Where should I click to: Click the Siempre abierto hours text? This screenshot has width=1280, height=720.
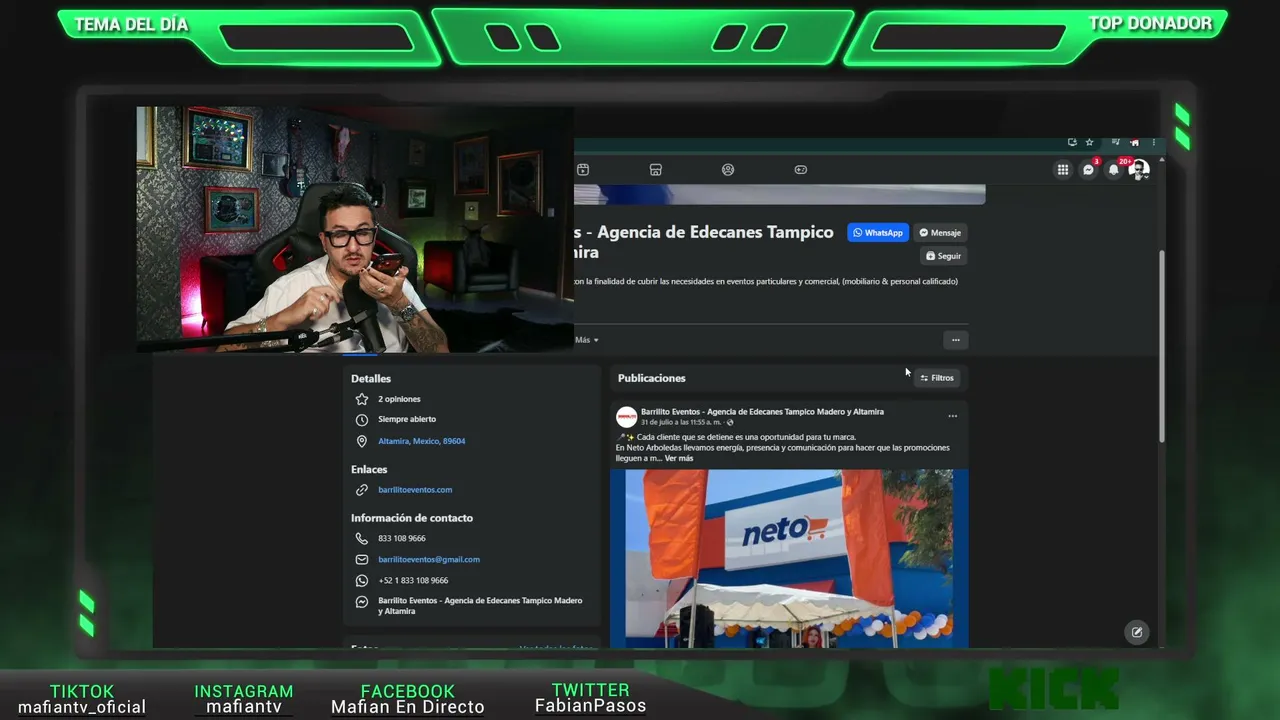tap(407, 419)
